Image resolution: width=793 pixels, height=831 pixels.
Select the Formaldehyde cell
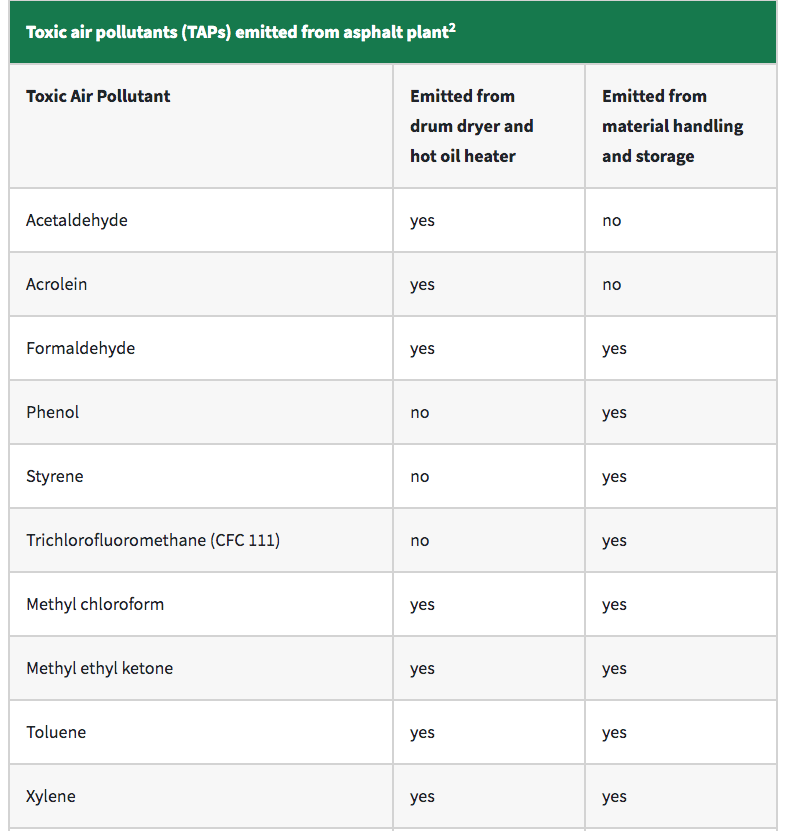coord(80,348)
